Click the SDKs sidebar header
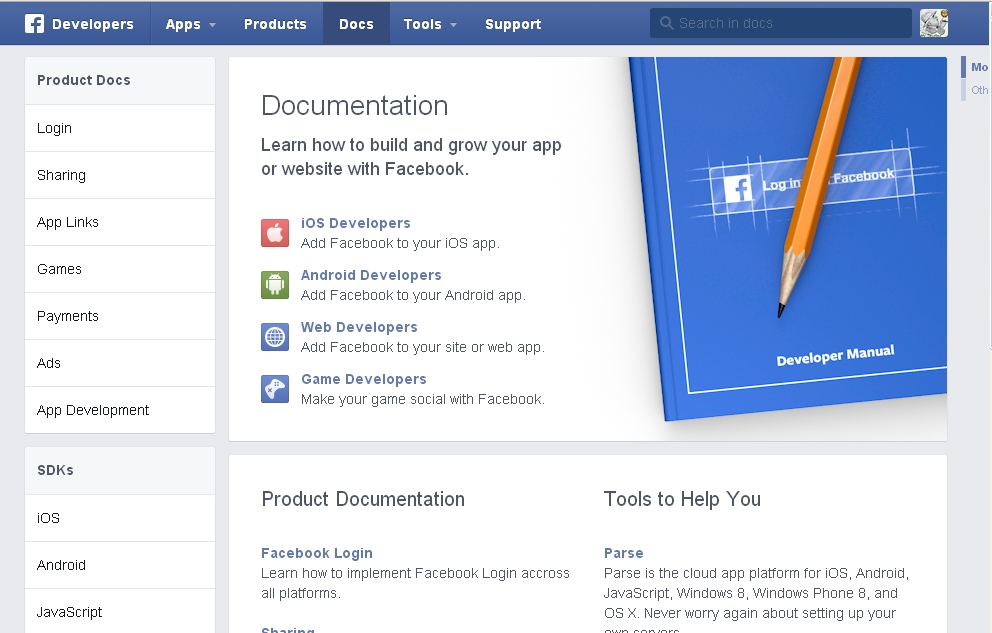The width and height of the screenshot is (992, 633). tap(120, 470)
